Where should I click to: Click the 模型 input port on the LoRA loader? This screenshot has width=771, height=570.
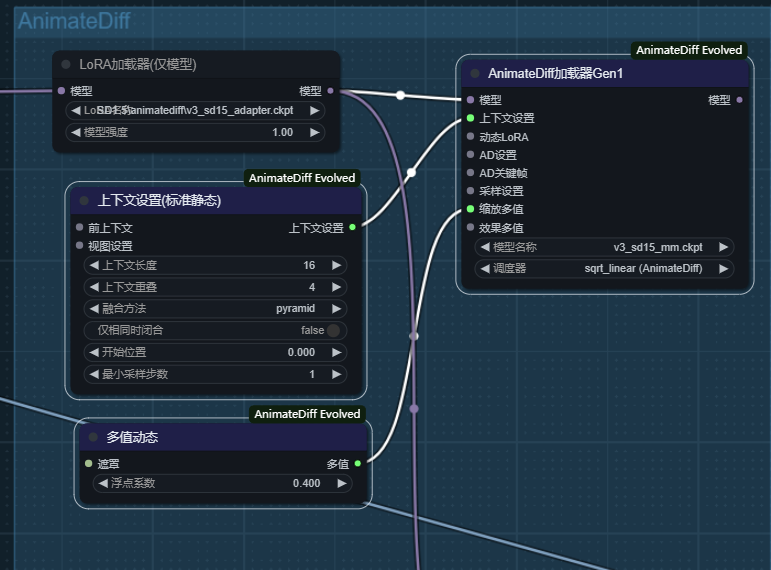(x=61, y=90)
